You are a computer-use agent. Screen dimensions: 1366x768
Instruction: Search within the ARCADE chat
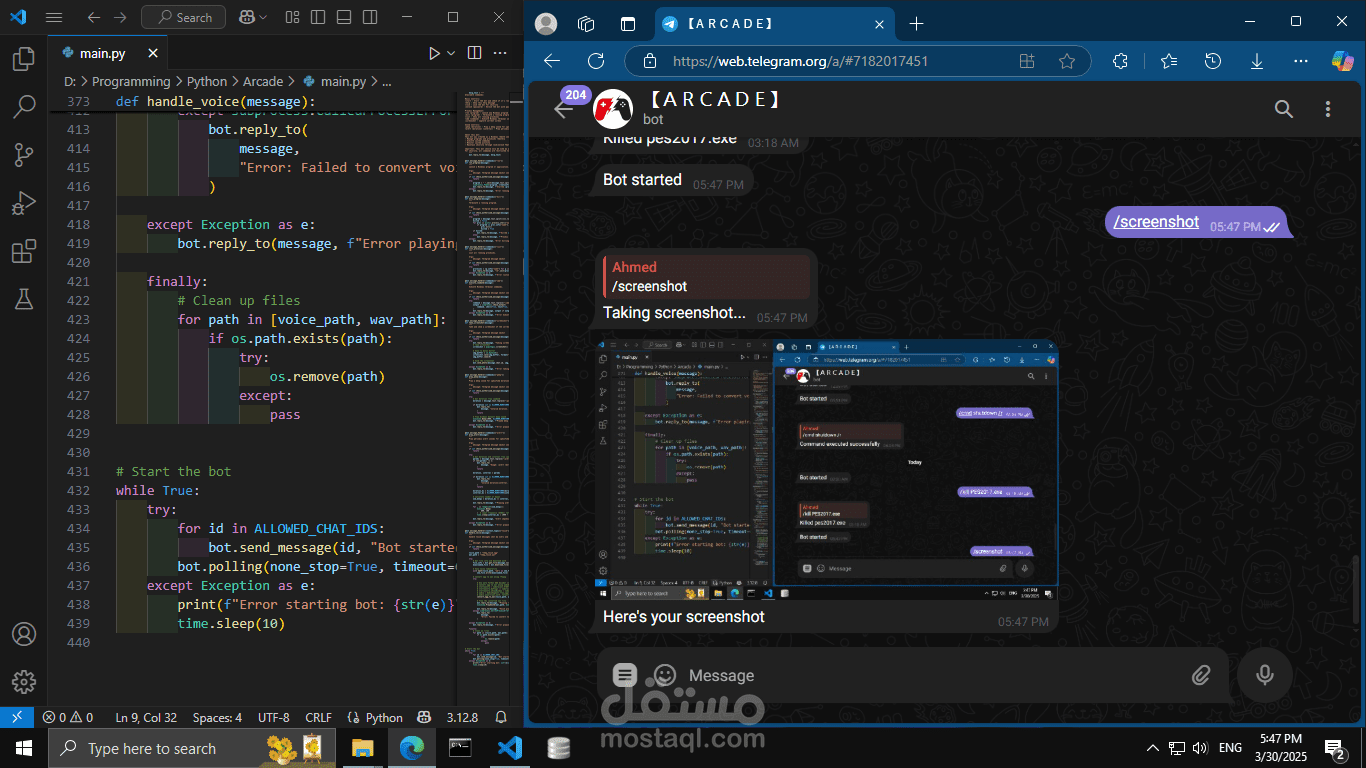coord(1284,109)
